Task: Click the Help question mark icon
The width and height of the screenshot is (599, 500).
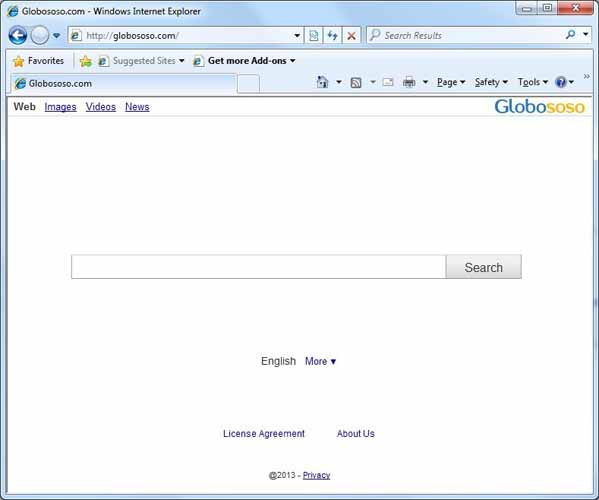Action: 561,82
